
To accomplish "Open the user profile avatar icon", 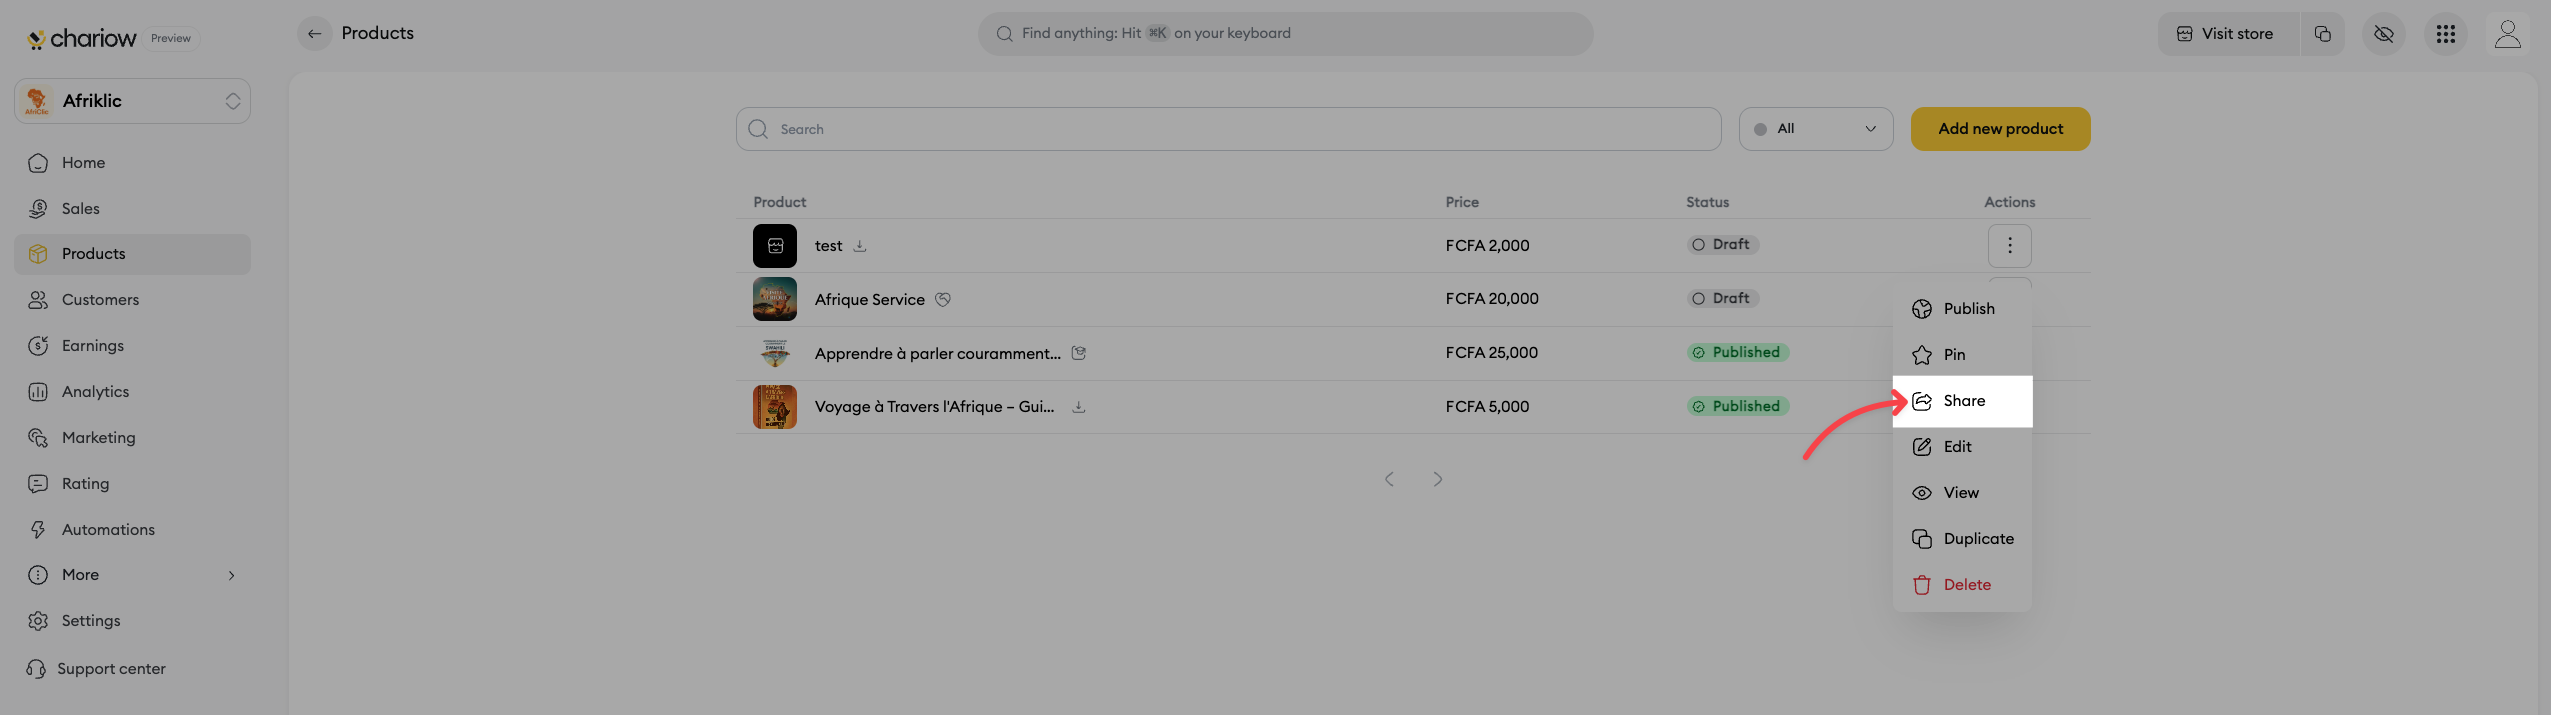I will click(x=2507, y=34).
